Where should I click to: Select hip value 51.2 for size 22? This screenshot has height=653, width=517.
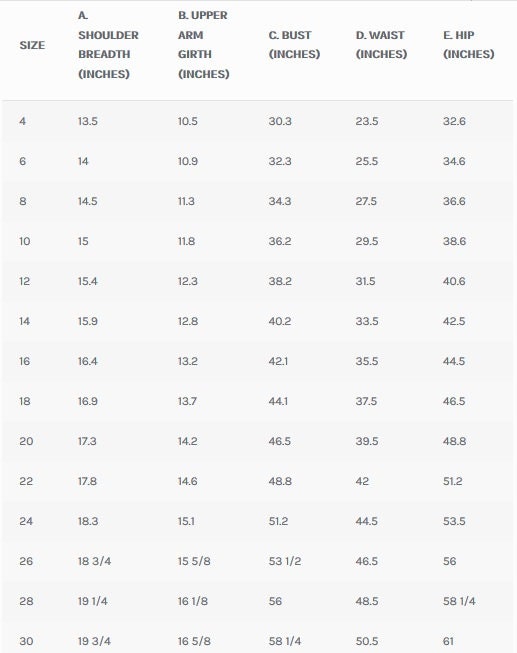[453, 481]
